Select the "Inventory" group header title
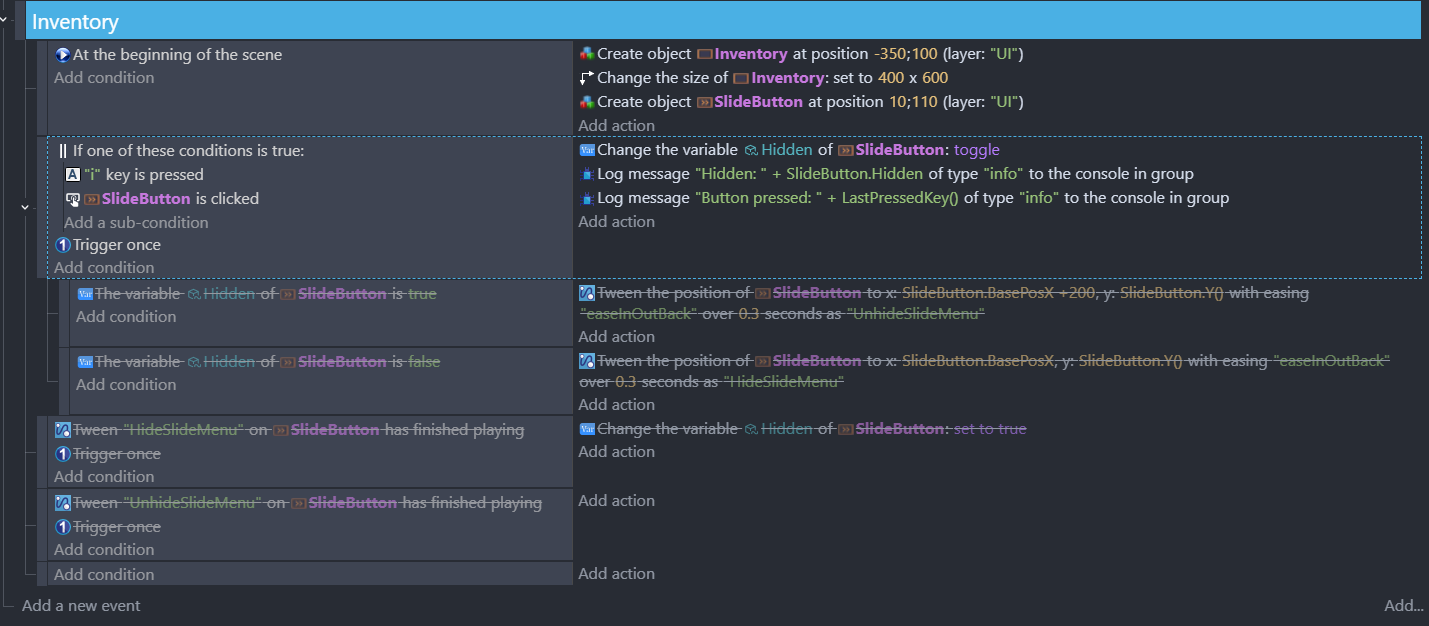Screen dimensions: 1429x626 tap(75, 21)
